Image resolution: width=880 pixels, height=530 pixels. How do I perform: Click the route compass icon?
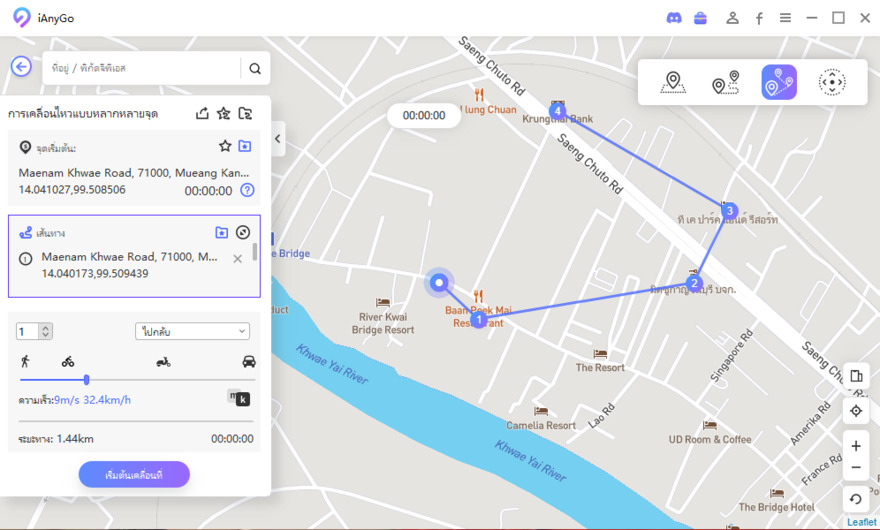243,232
